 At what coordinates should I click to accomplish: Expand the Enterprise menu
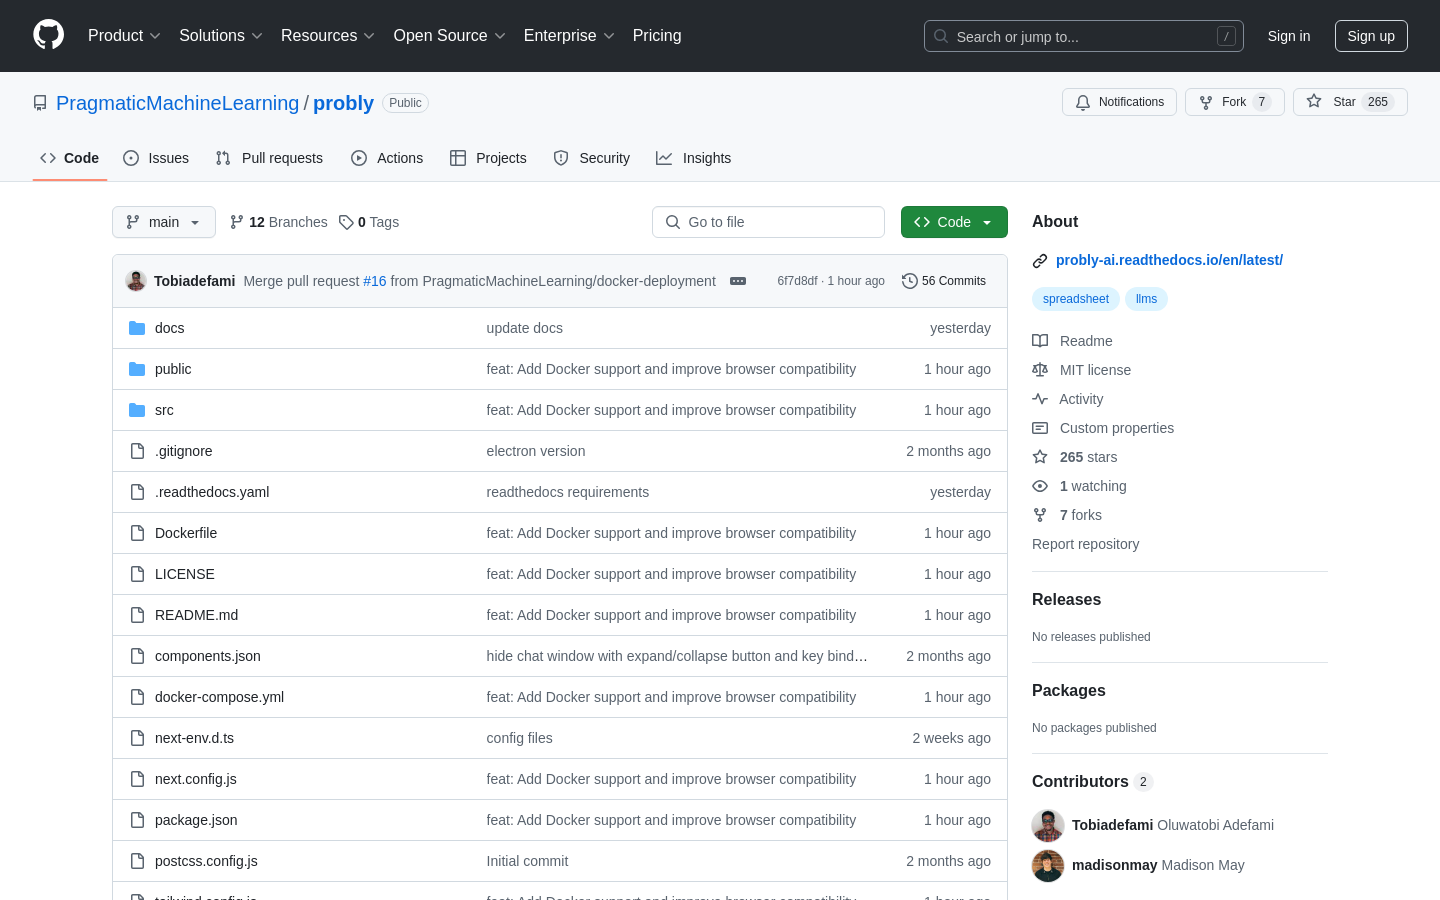[569, 35]
